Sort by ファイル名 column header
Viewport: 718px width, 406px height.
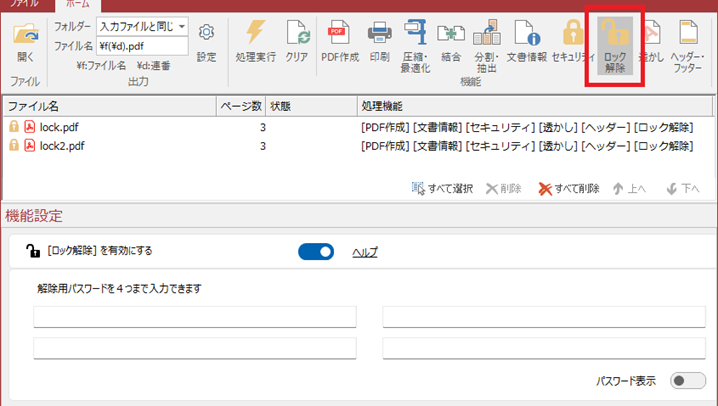coord(110,106)
